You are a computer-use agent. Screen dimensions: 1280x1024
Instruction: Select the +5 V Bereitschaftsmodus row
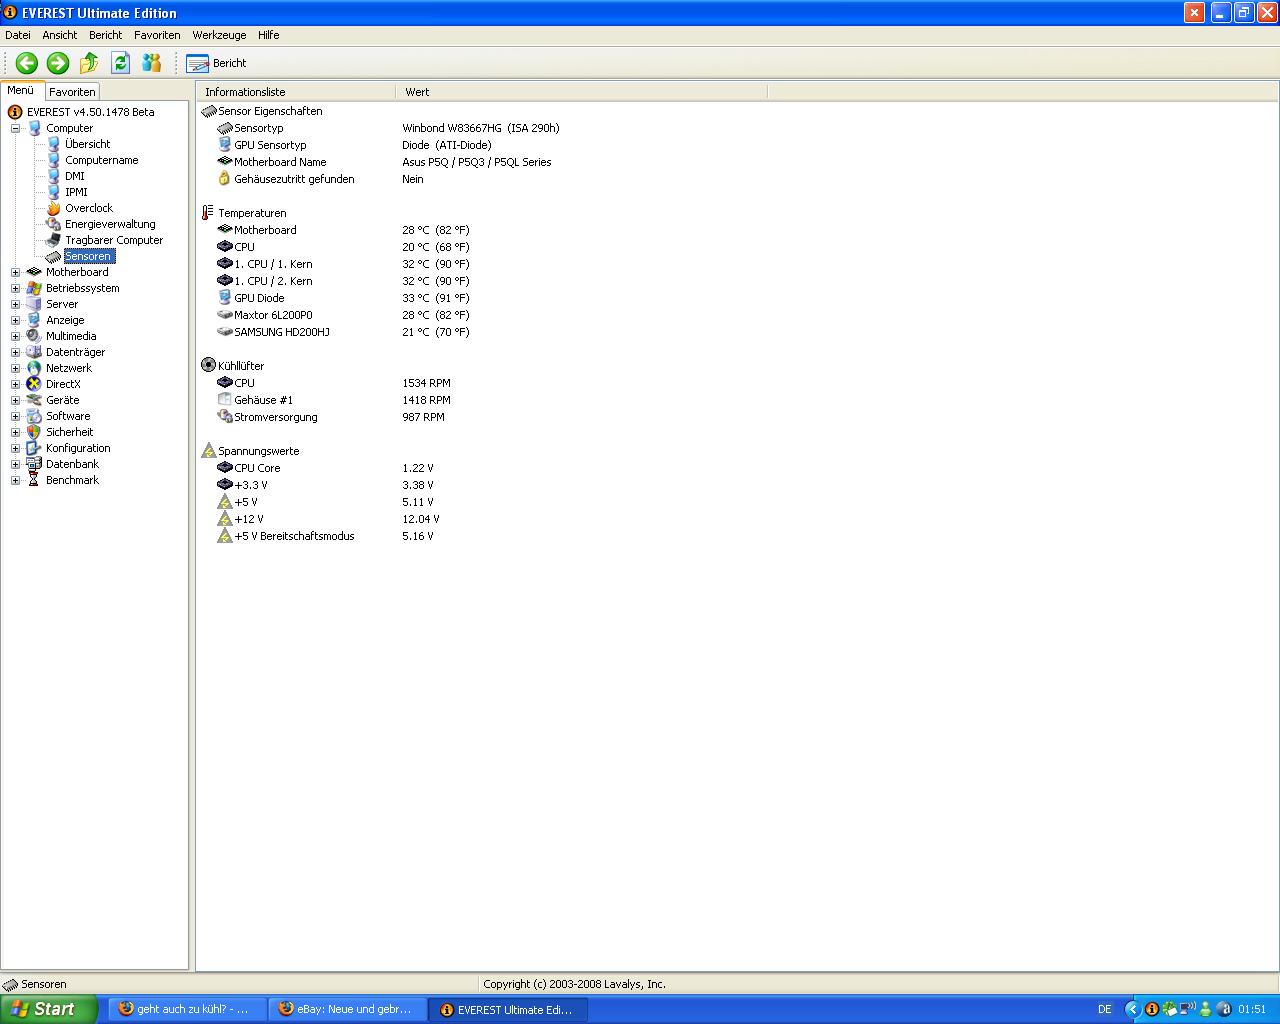[325, 536]
